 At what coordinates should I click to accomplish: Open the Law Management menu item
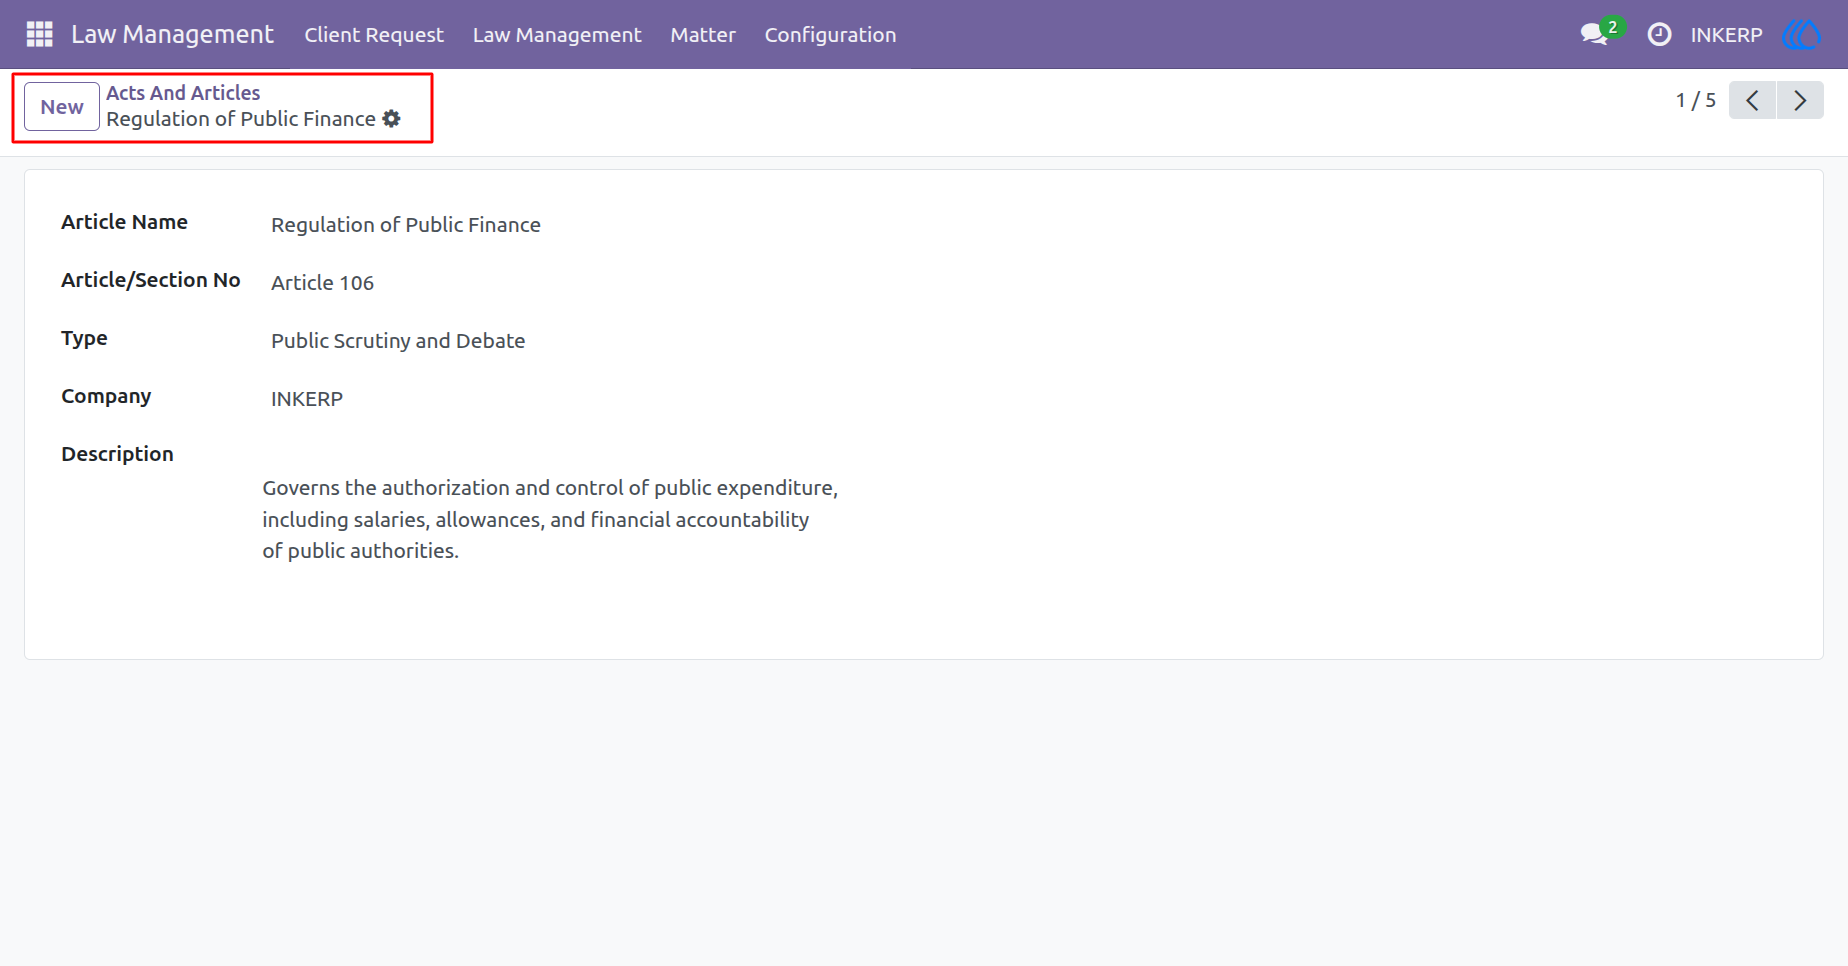[557, 34]
